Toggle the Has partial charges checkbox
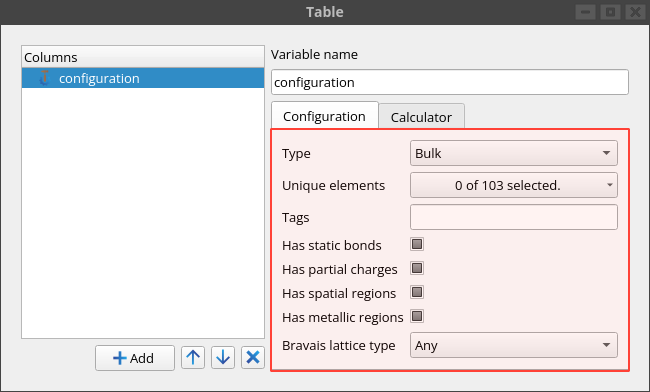This screenshot has width=650, height=392. click(417, 268)
